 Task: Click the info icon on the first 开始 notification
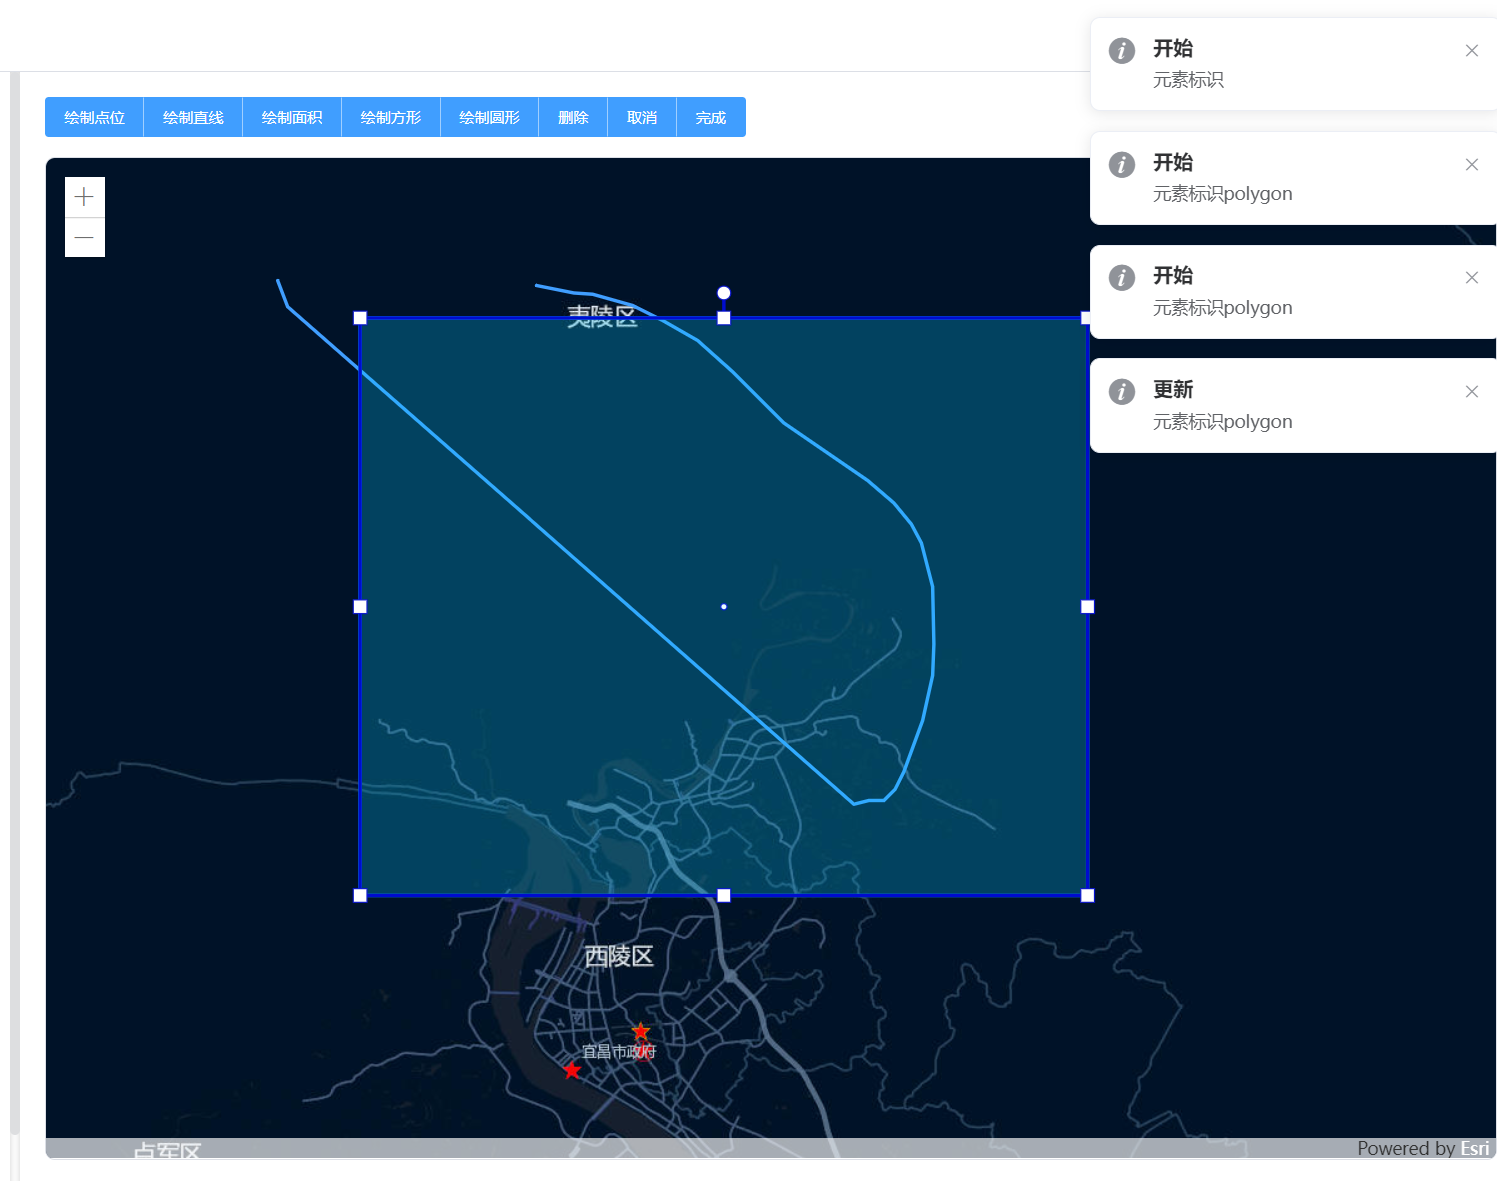[1122, 50]
